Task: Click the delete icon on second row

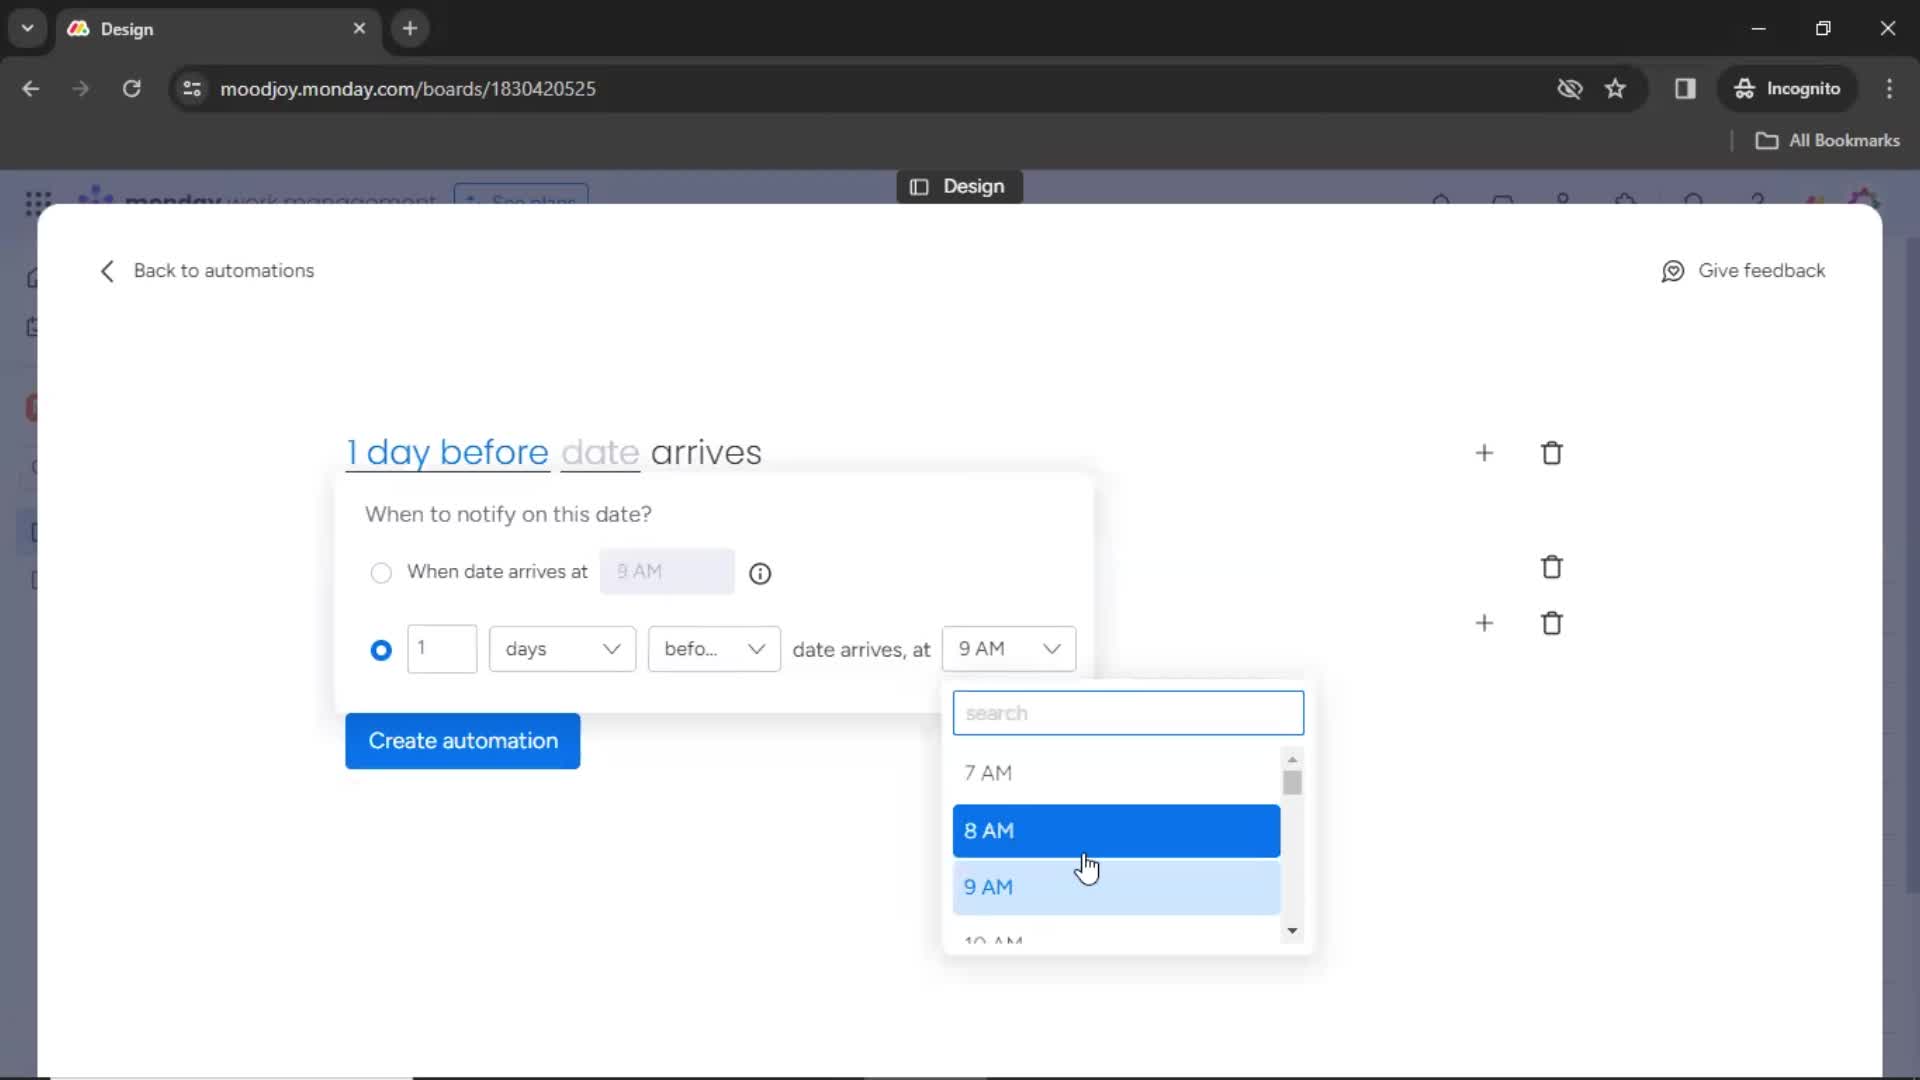Action: tap(1552, 567)
